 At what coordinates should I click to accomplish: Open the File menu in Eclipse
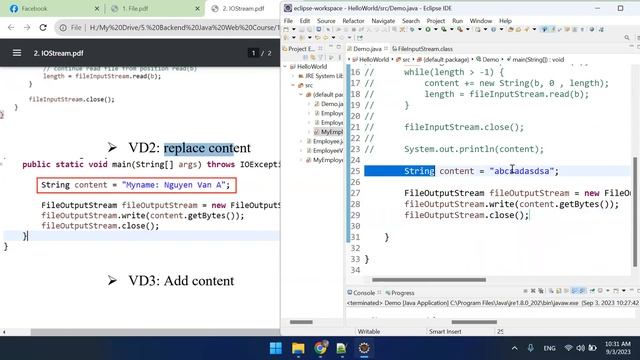(288, 21)
